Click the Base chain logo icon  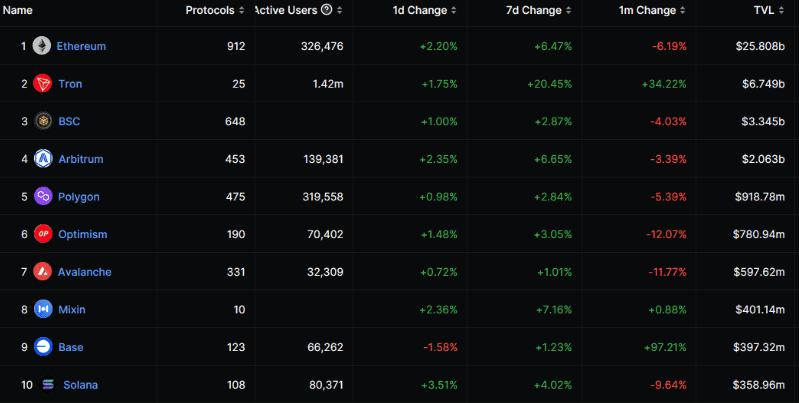click(x=43, y=347)
